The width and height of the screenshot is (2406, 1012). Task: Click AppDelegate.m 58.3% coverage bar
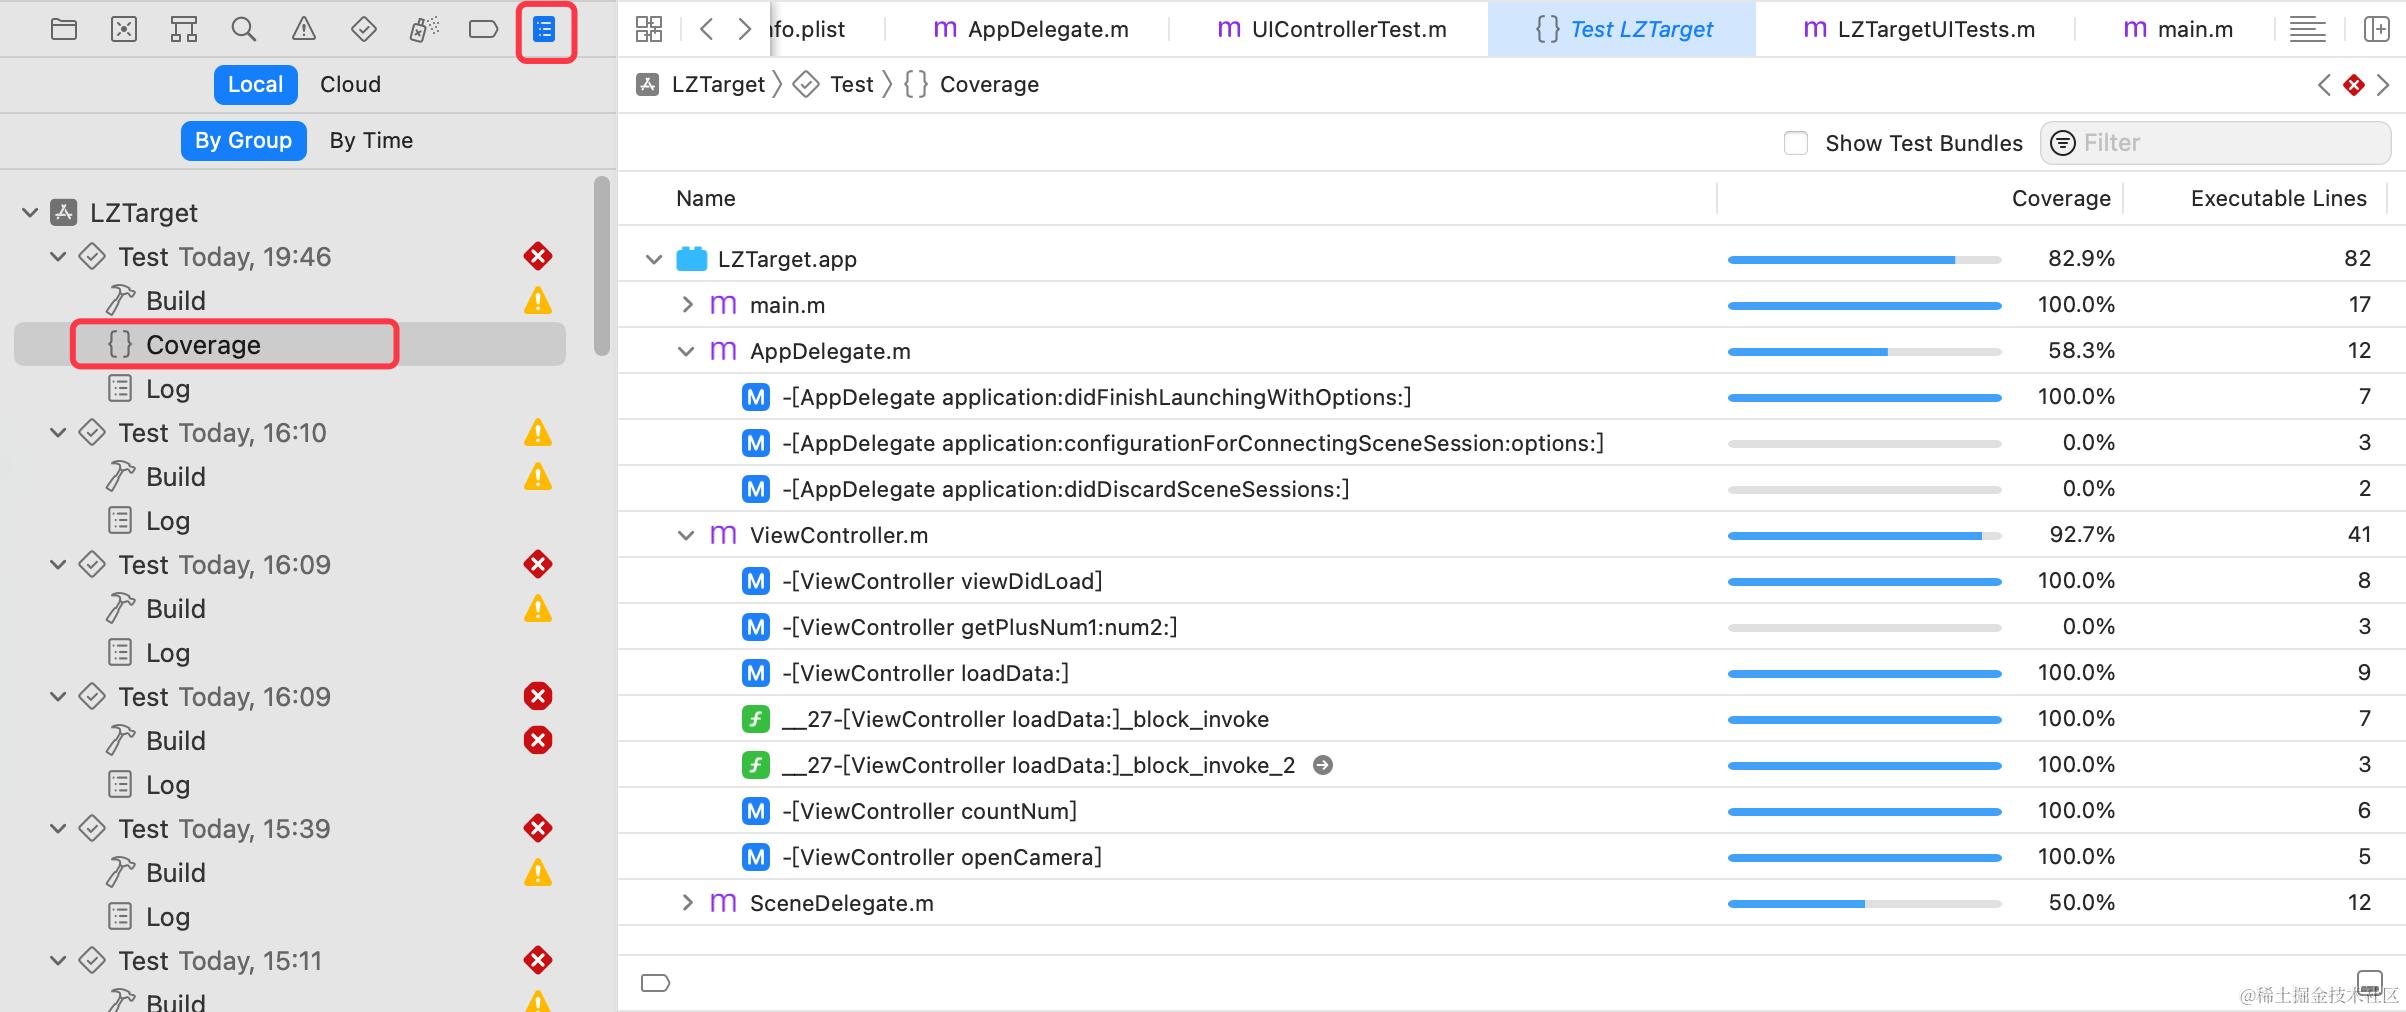(x=1864, y=352)
